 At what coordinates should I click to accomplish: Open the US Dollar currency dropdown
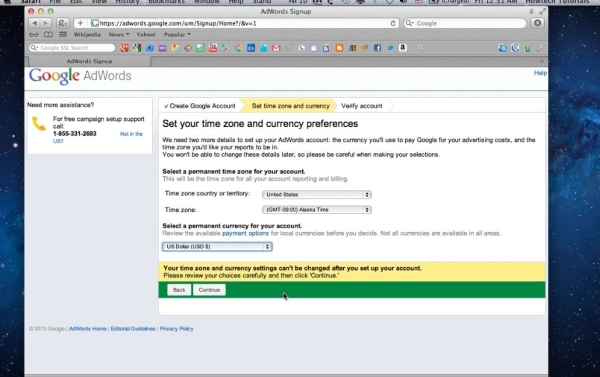point(217,246)
